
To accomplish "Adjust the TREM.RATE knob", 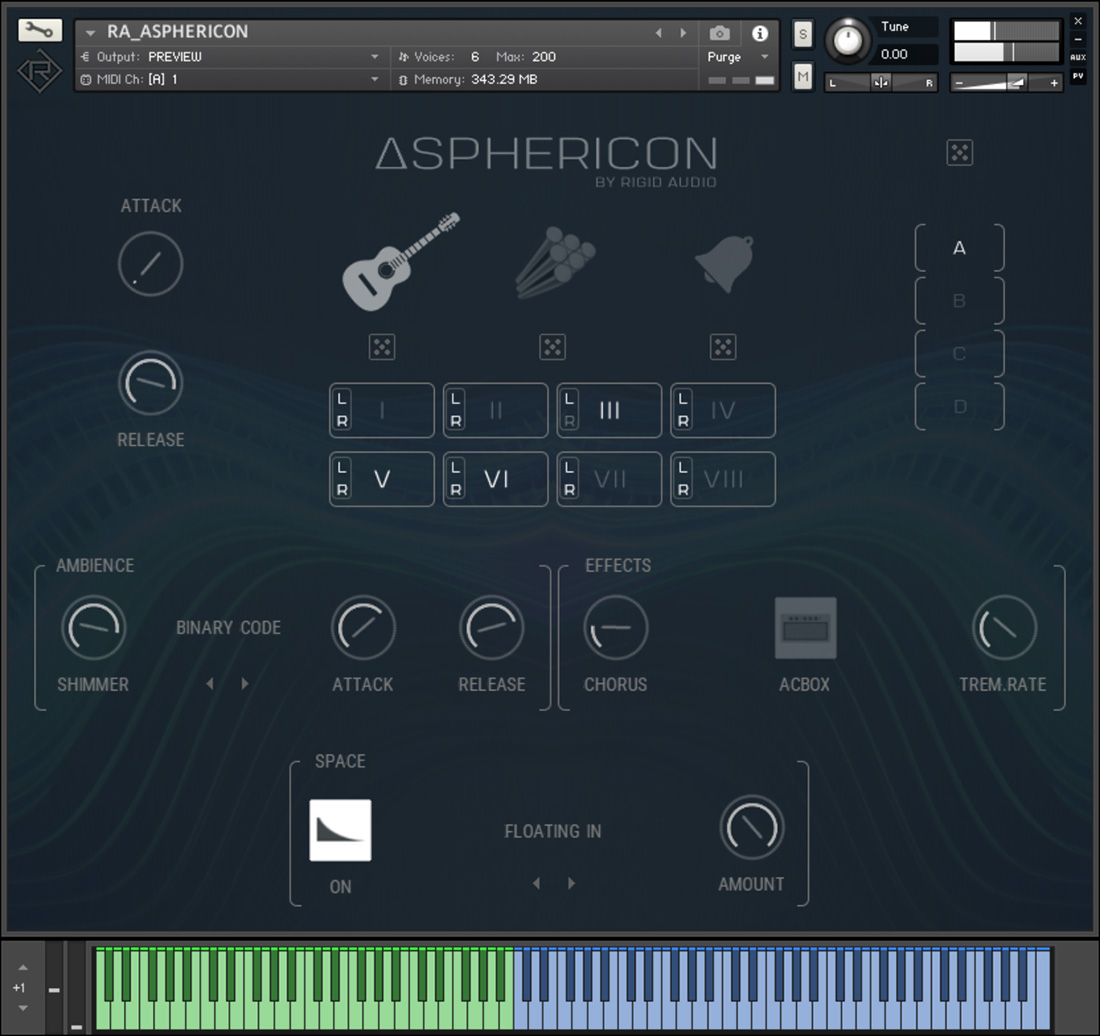I will [x=1005, y=628].
